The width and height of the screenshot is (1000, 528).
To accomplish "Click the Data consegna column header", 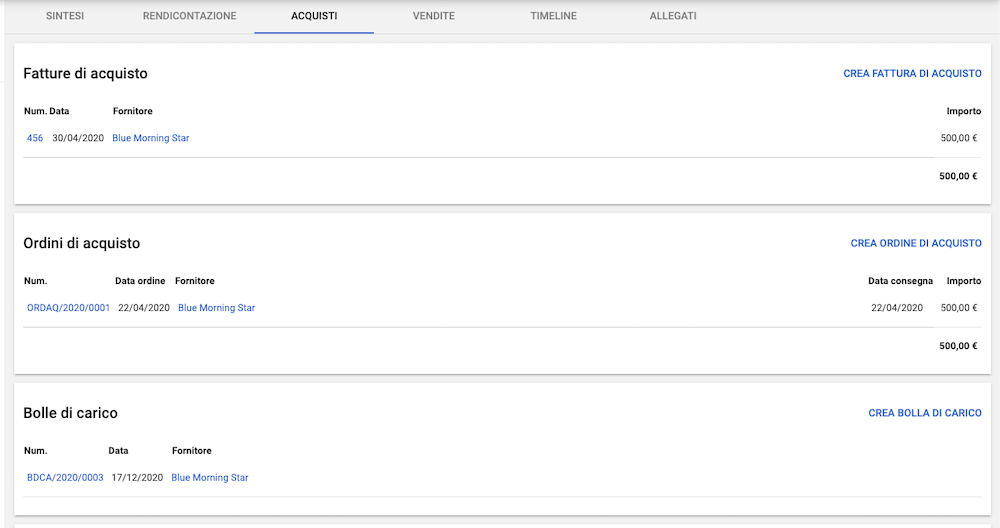I will tap(900, 281).
